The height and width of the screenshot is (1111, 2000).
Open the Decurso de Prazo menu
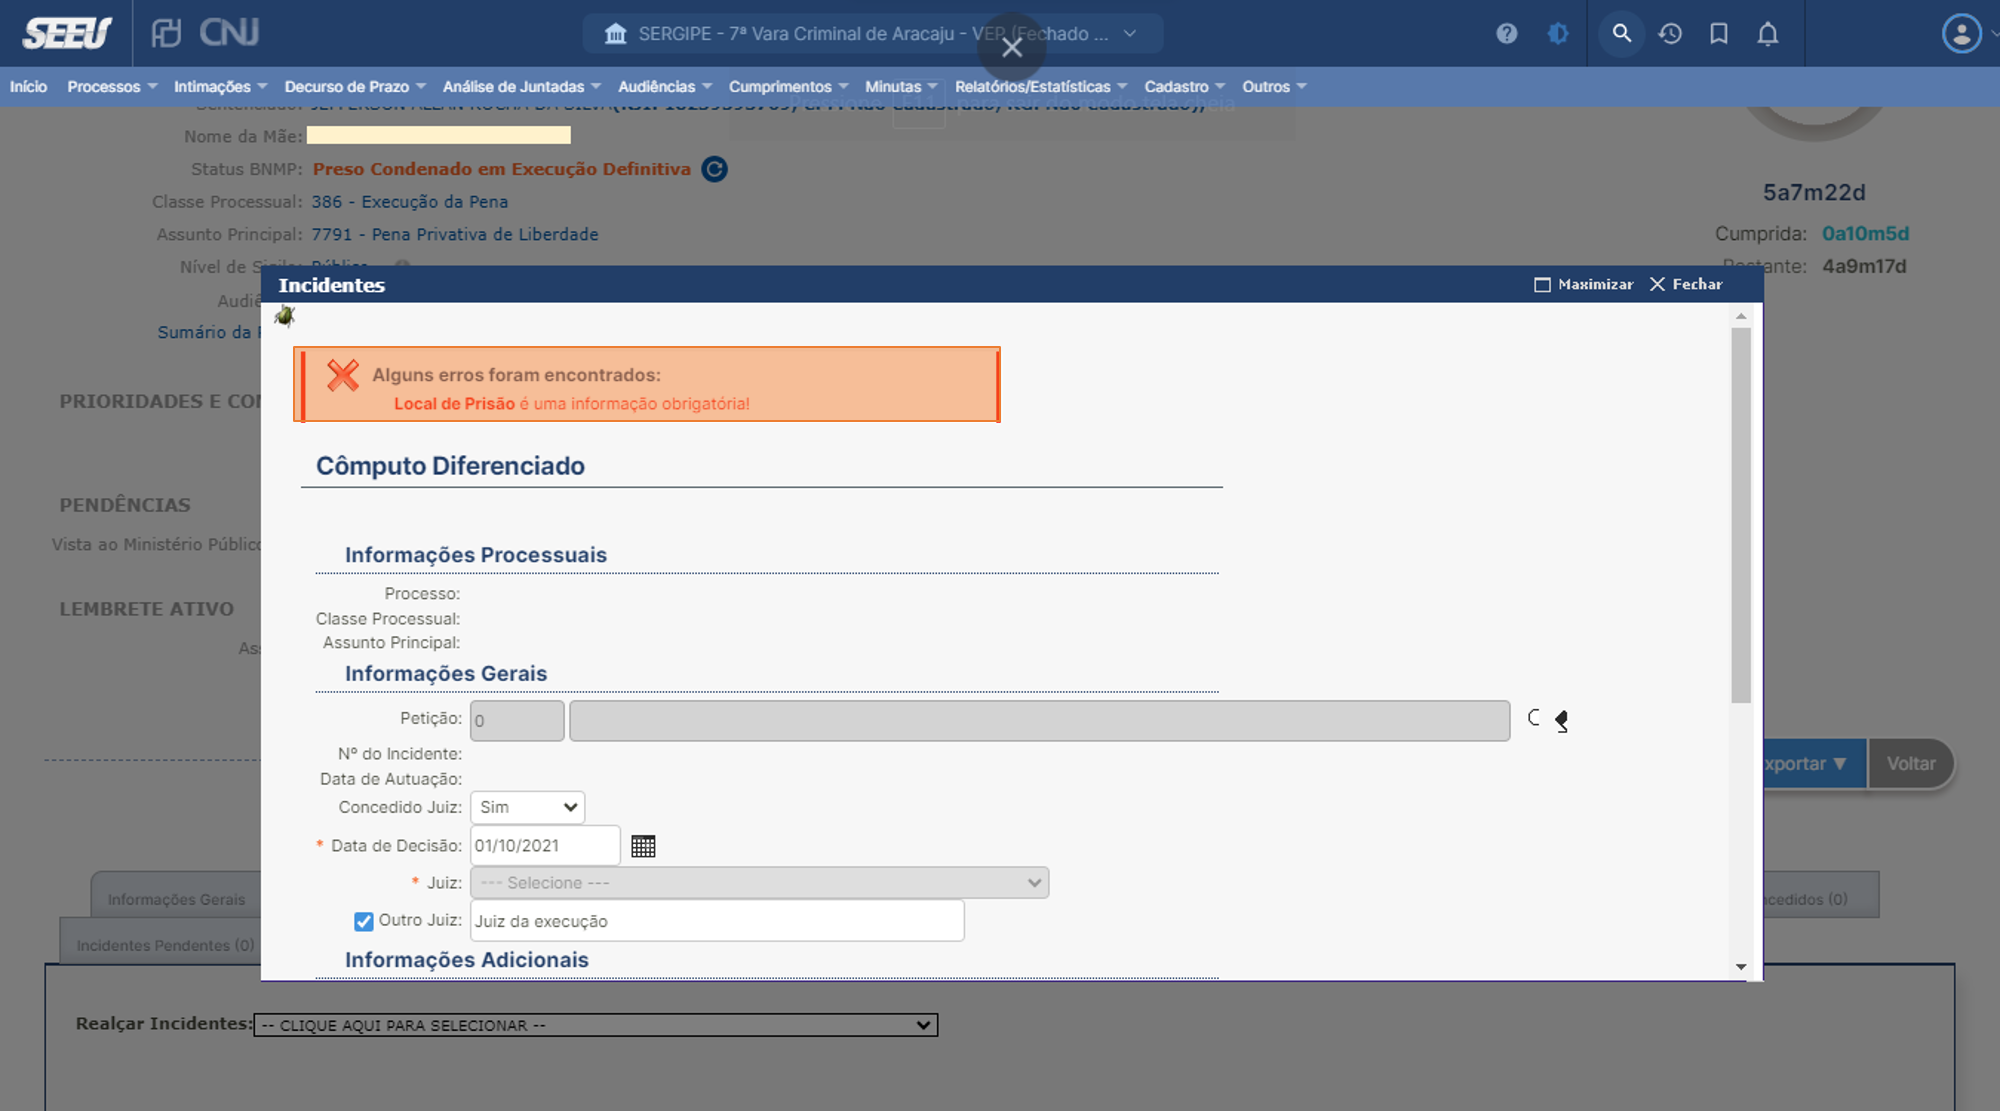(x=355, y=87)
